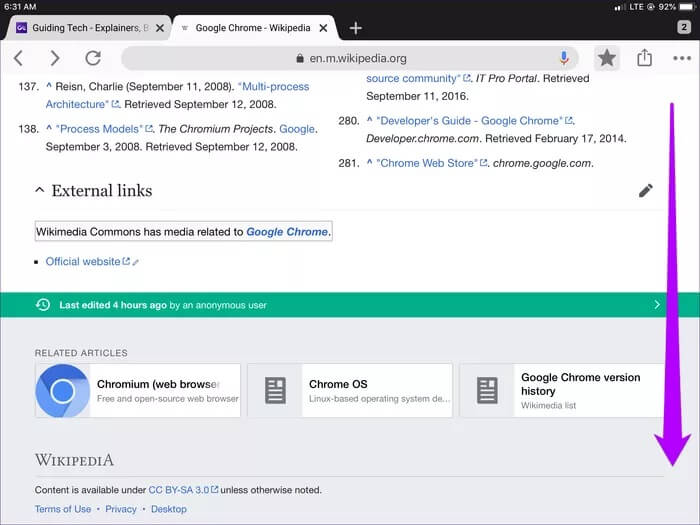Screen dimensions: 700x525
Task: Bookmark this page with the star
Action: [x=607, y=58]
